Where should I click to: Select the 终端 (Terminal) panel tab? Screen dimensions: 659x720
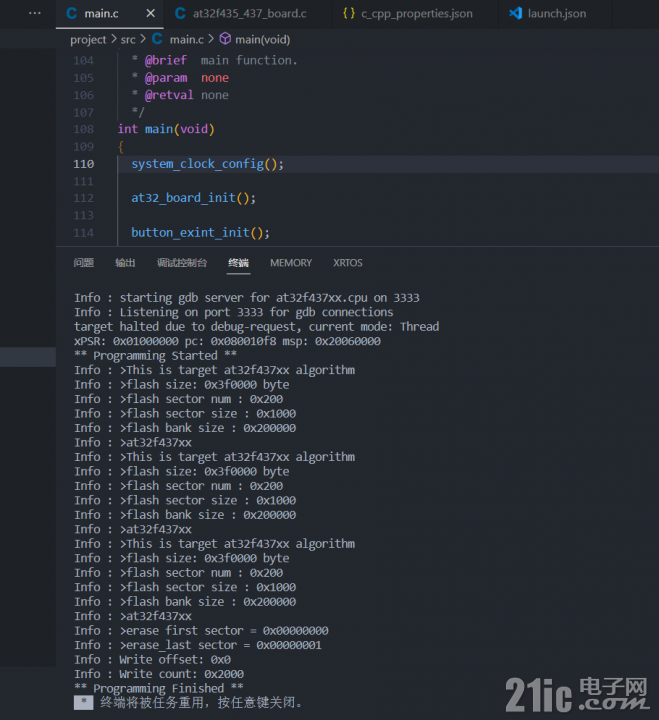coord(238,263)
